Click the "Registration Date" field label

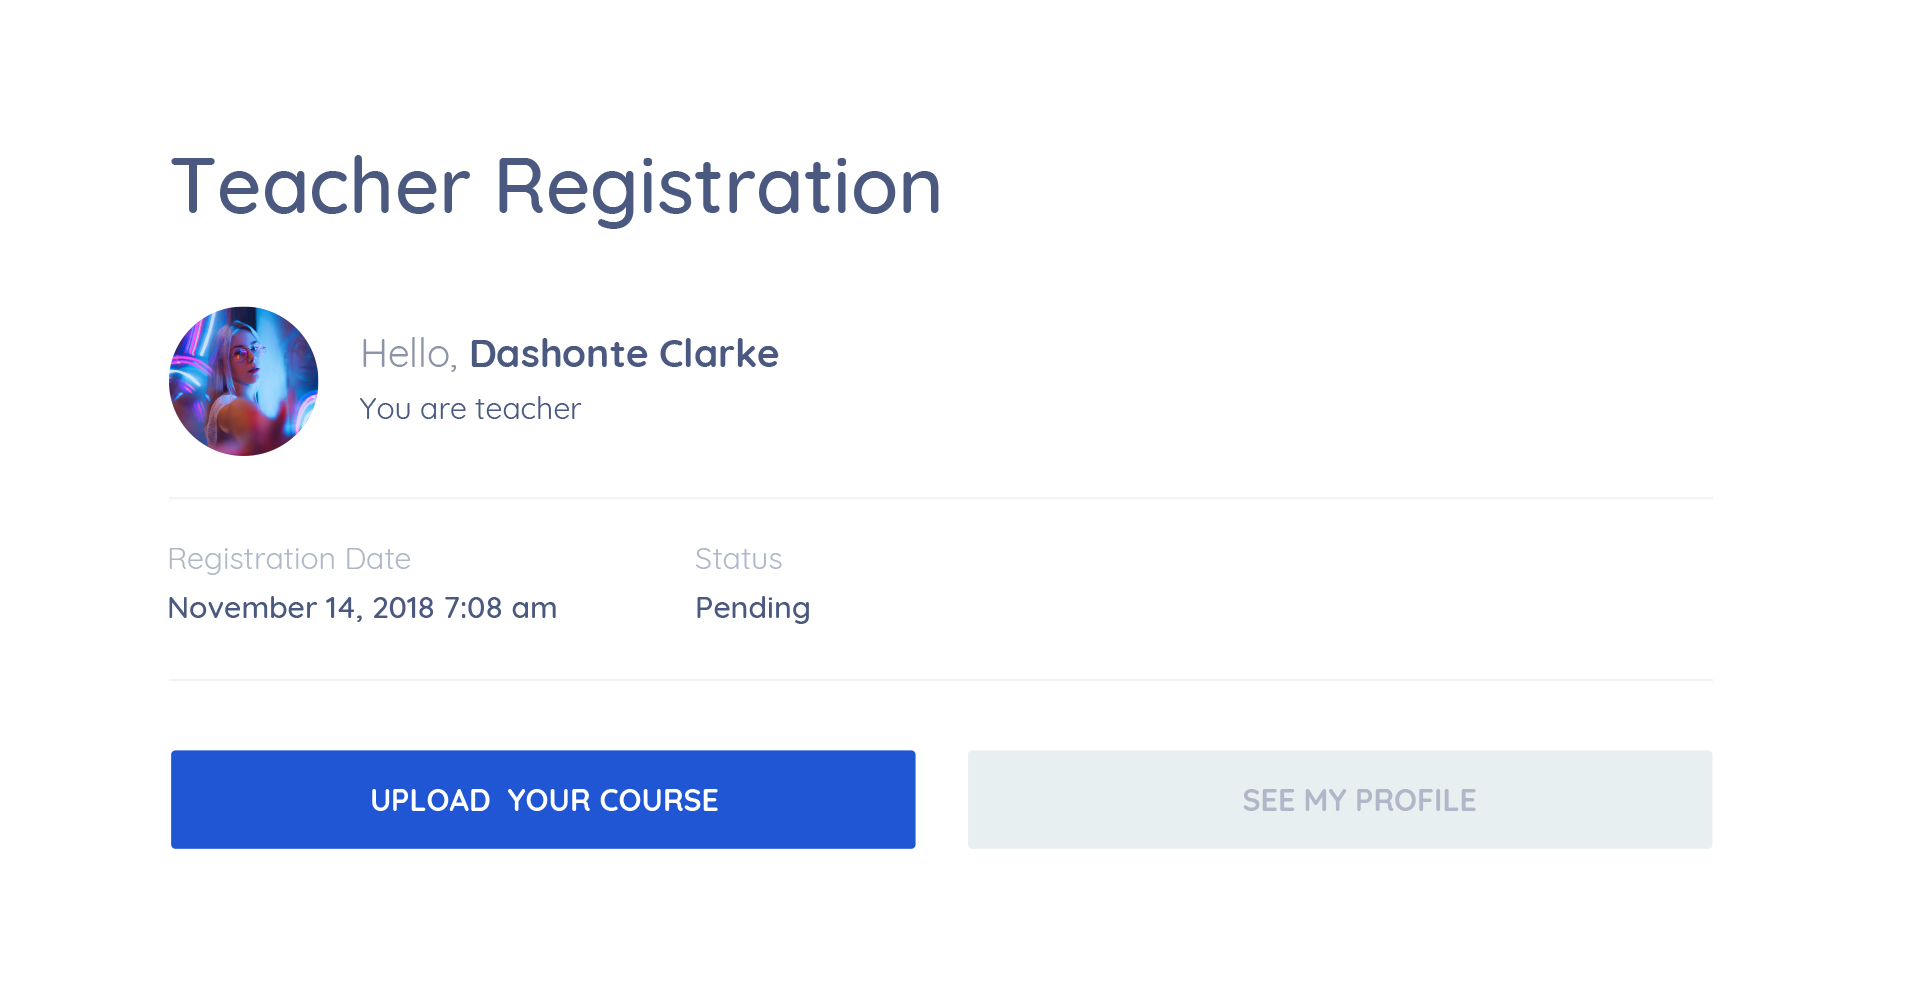coord(289,559)
